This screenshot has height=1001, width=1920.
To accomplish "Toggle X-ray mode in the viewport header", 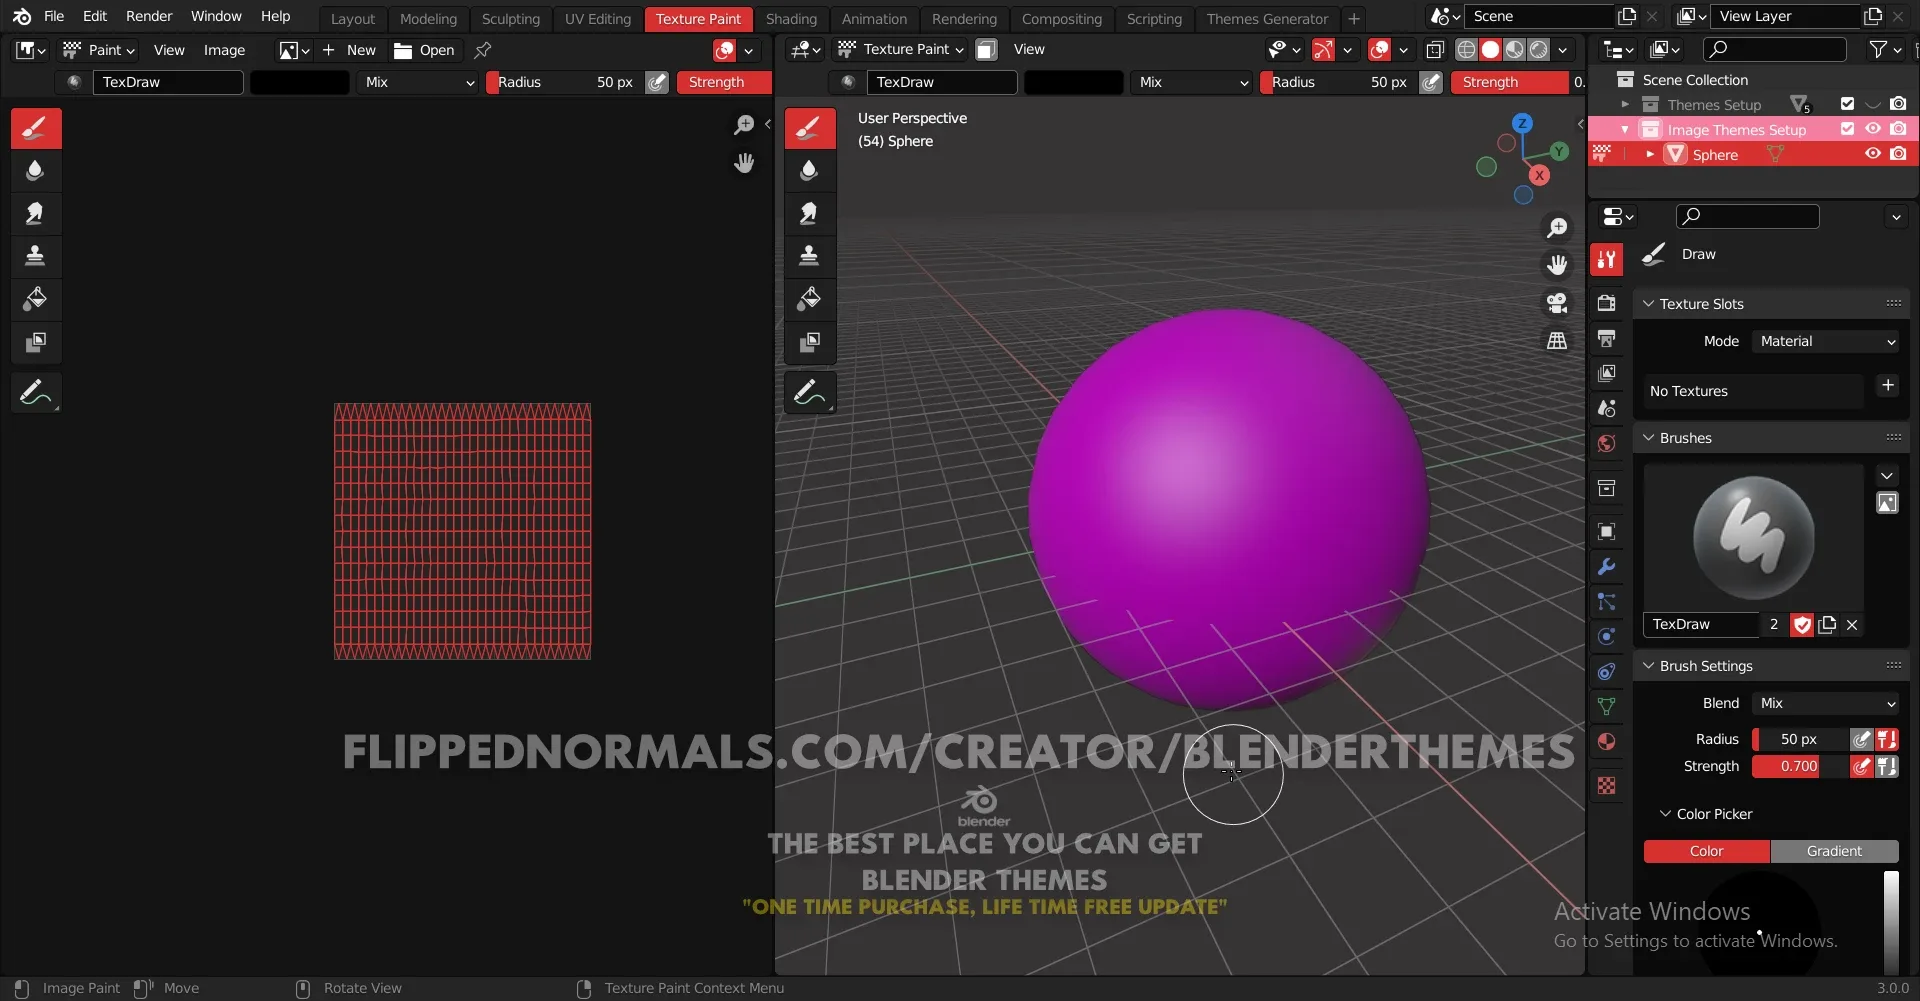I will (1435, 50).
